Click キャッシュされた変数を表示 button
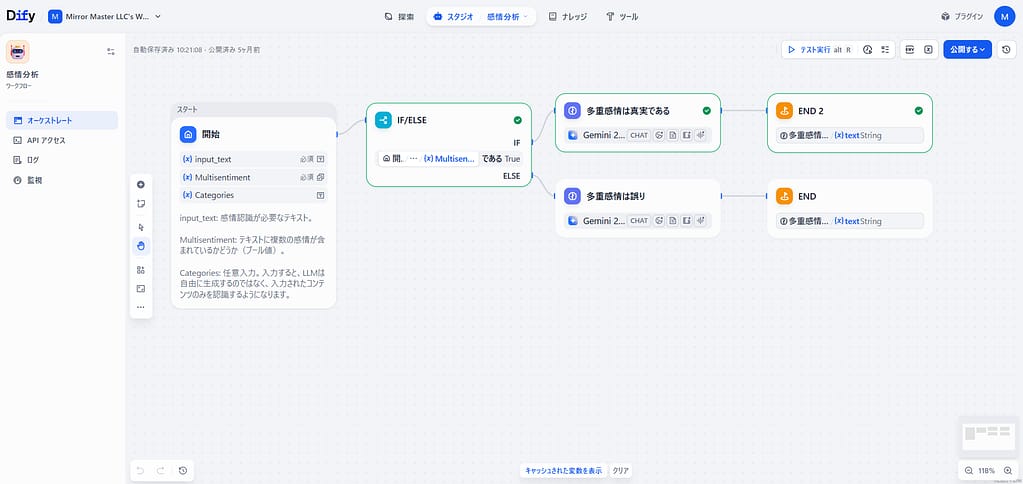Viewport: 1023px width, 484px height. (563, 470)
